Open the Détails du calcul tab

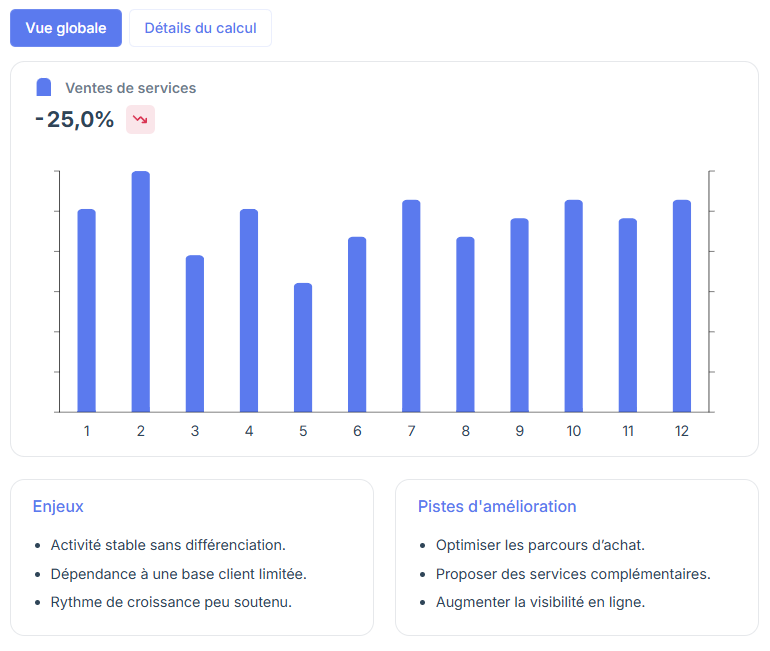point(200,28)
